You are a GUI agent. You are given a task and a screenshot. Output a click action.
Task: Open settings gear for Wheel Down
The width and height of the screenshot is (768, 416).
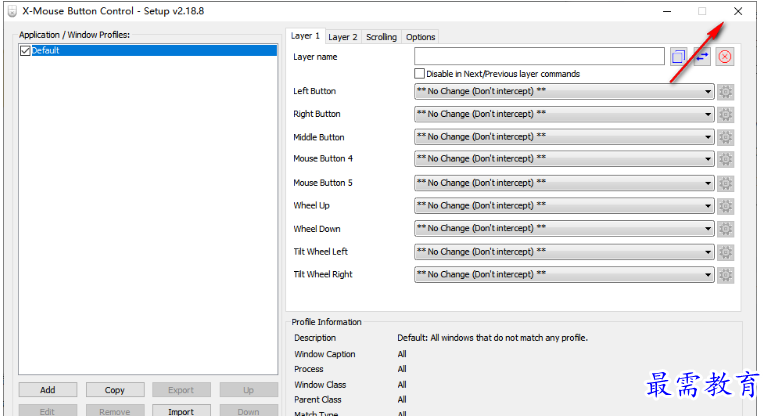[725, 229]
